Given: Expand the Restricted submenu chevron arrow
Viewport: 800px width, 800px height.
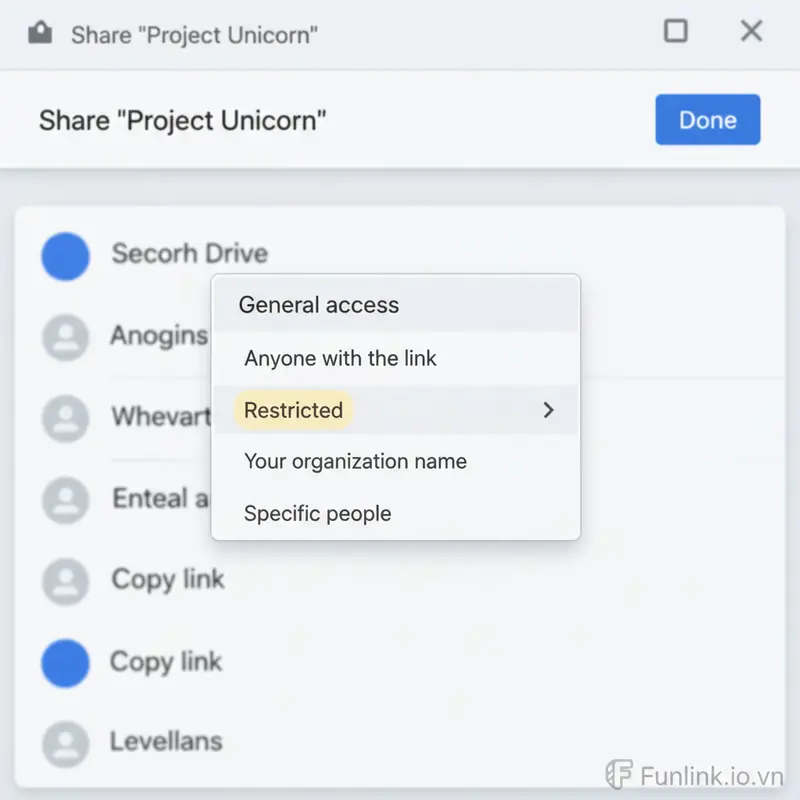Looking at the screenshot, I should pyautogui.click(x=548, y=410).
